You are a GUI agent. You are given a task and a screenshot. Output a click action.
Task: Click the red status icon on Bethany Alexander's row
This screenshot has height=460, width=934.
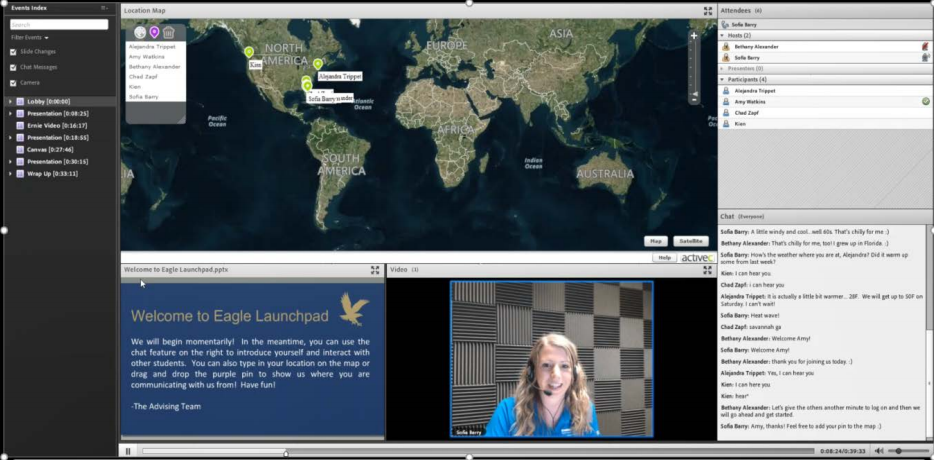pos(925,46)
